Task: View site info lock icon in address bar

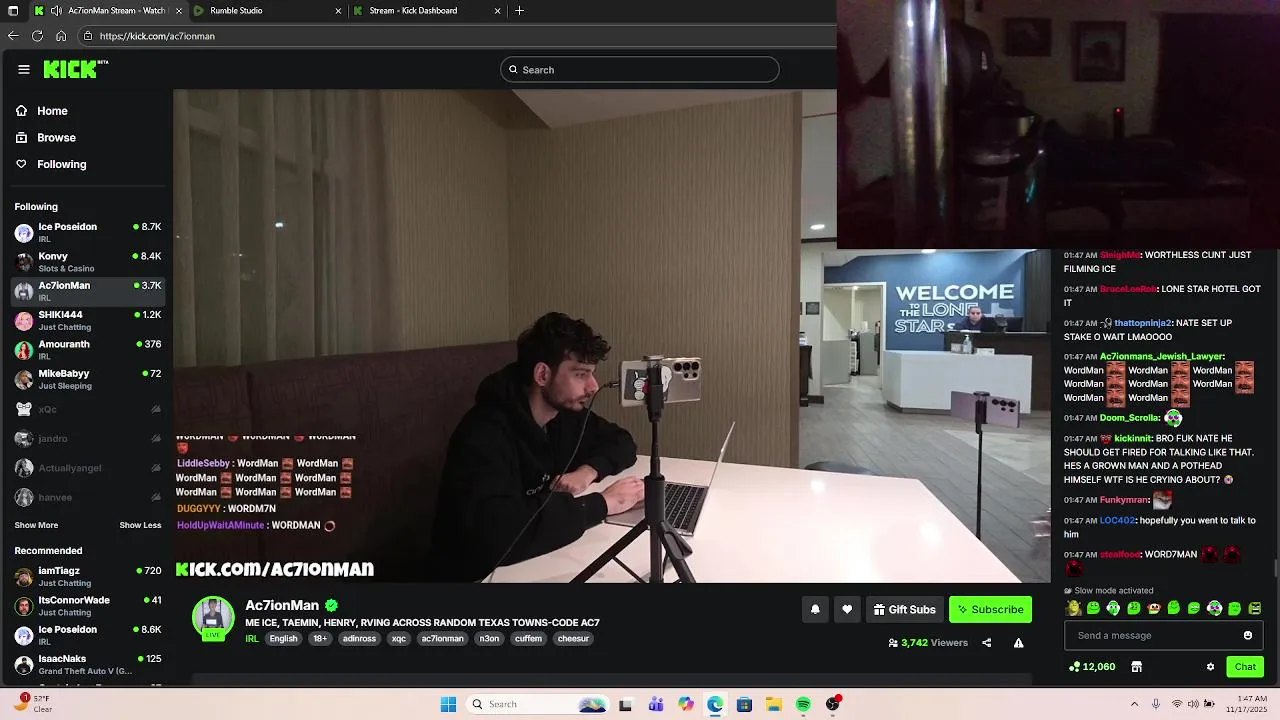Action: point(88,36)
